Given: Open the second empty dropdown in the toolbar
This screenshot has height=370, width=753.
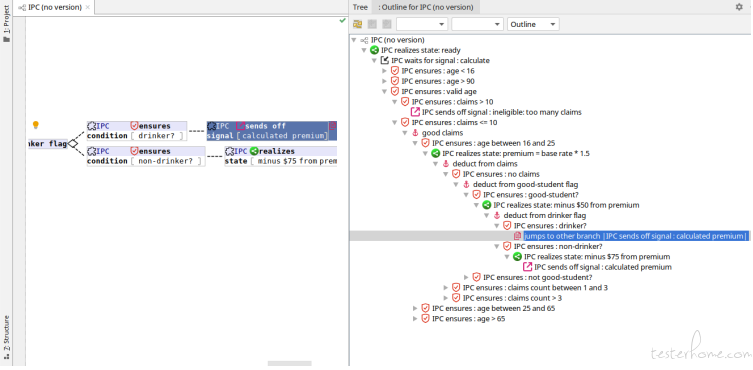Looking at the screenshot, I should [x=477, y=24].
